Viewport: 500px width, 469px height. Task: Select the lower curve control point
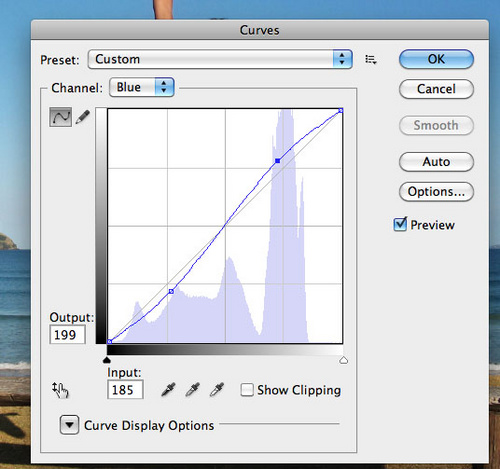pos(171,291)
